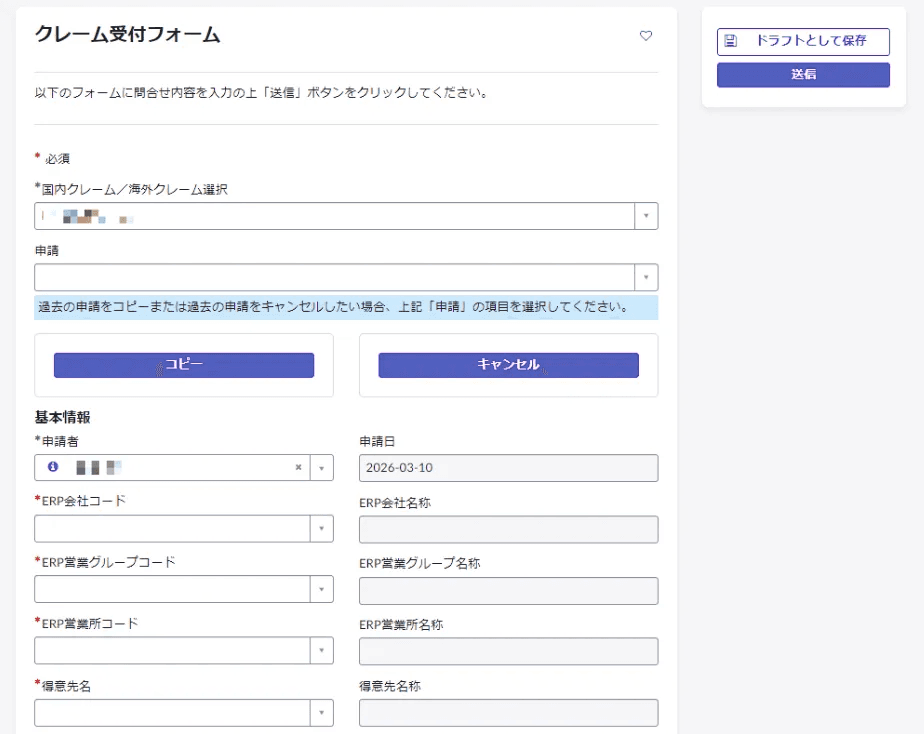Expand the 得意先名 dropdown arrow

point(321,712)
